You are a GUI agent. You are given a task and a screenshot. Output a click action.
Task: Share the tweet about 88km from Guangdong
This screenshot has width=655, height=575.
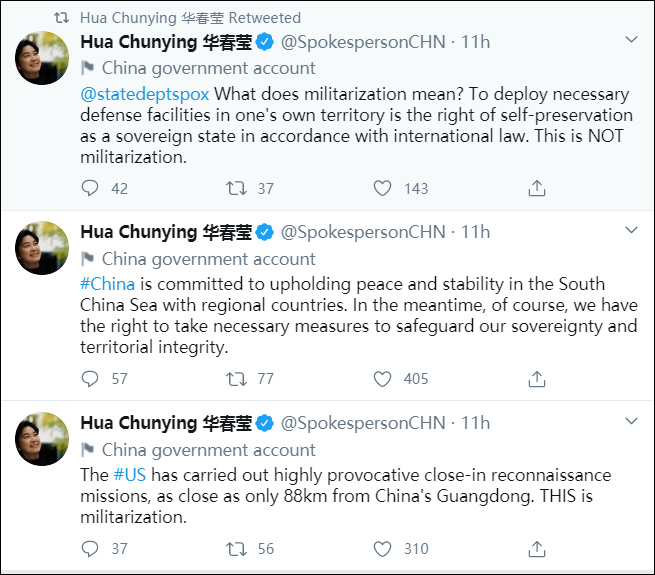coord(536,548)
